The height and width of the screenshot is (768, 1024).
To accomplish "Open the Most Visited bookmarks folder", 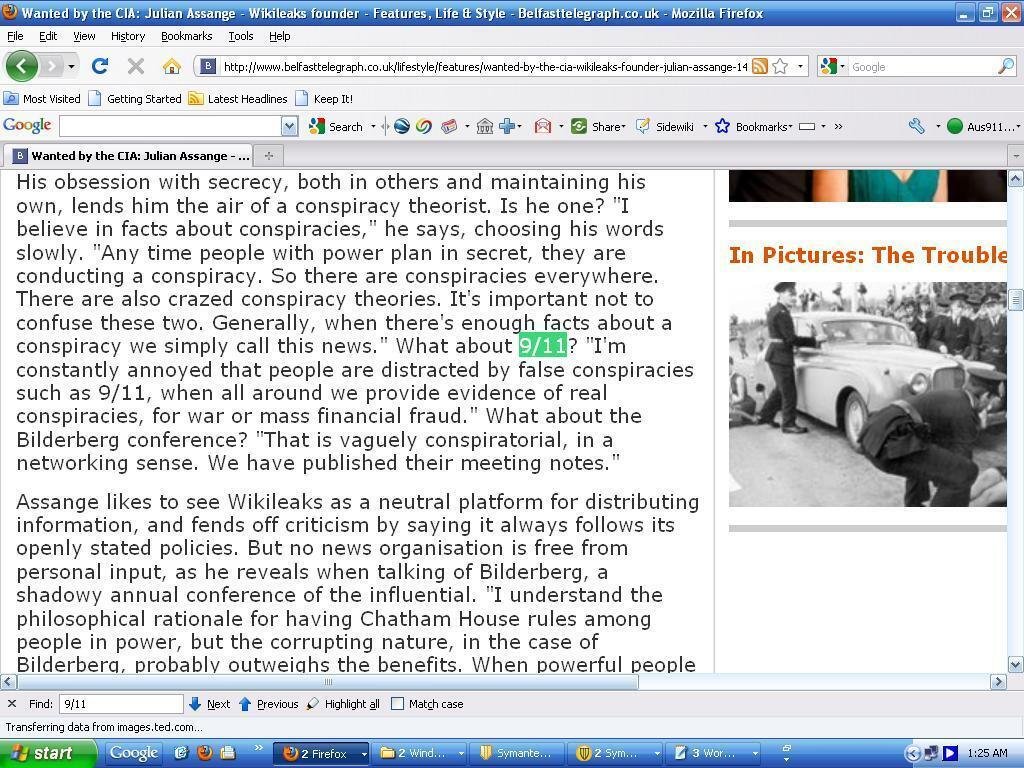I will 42,99.
